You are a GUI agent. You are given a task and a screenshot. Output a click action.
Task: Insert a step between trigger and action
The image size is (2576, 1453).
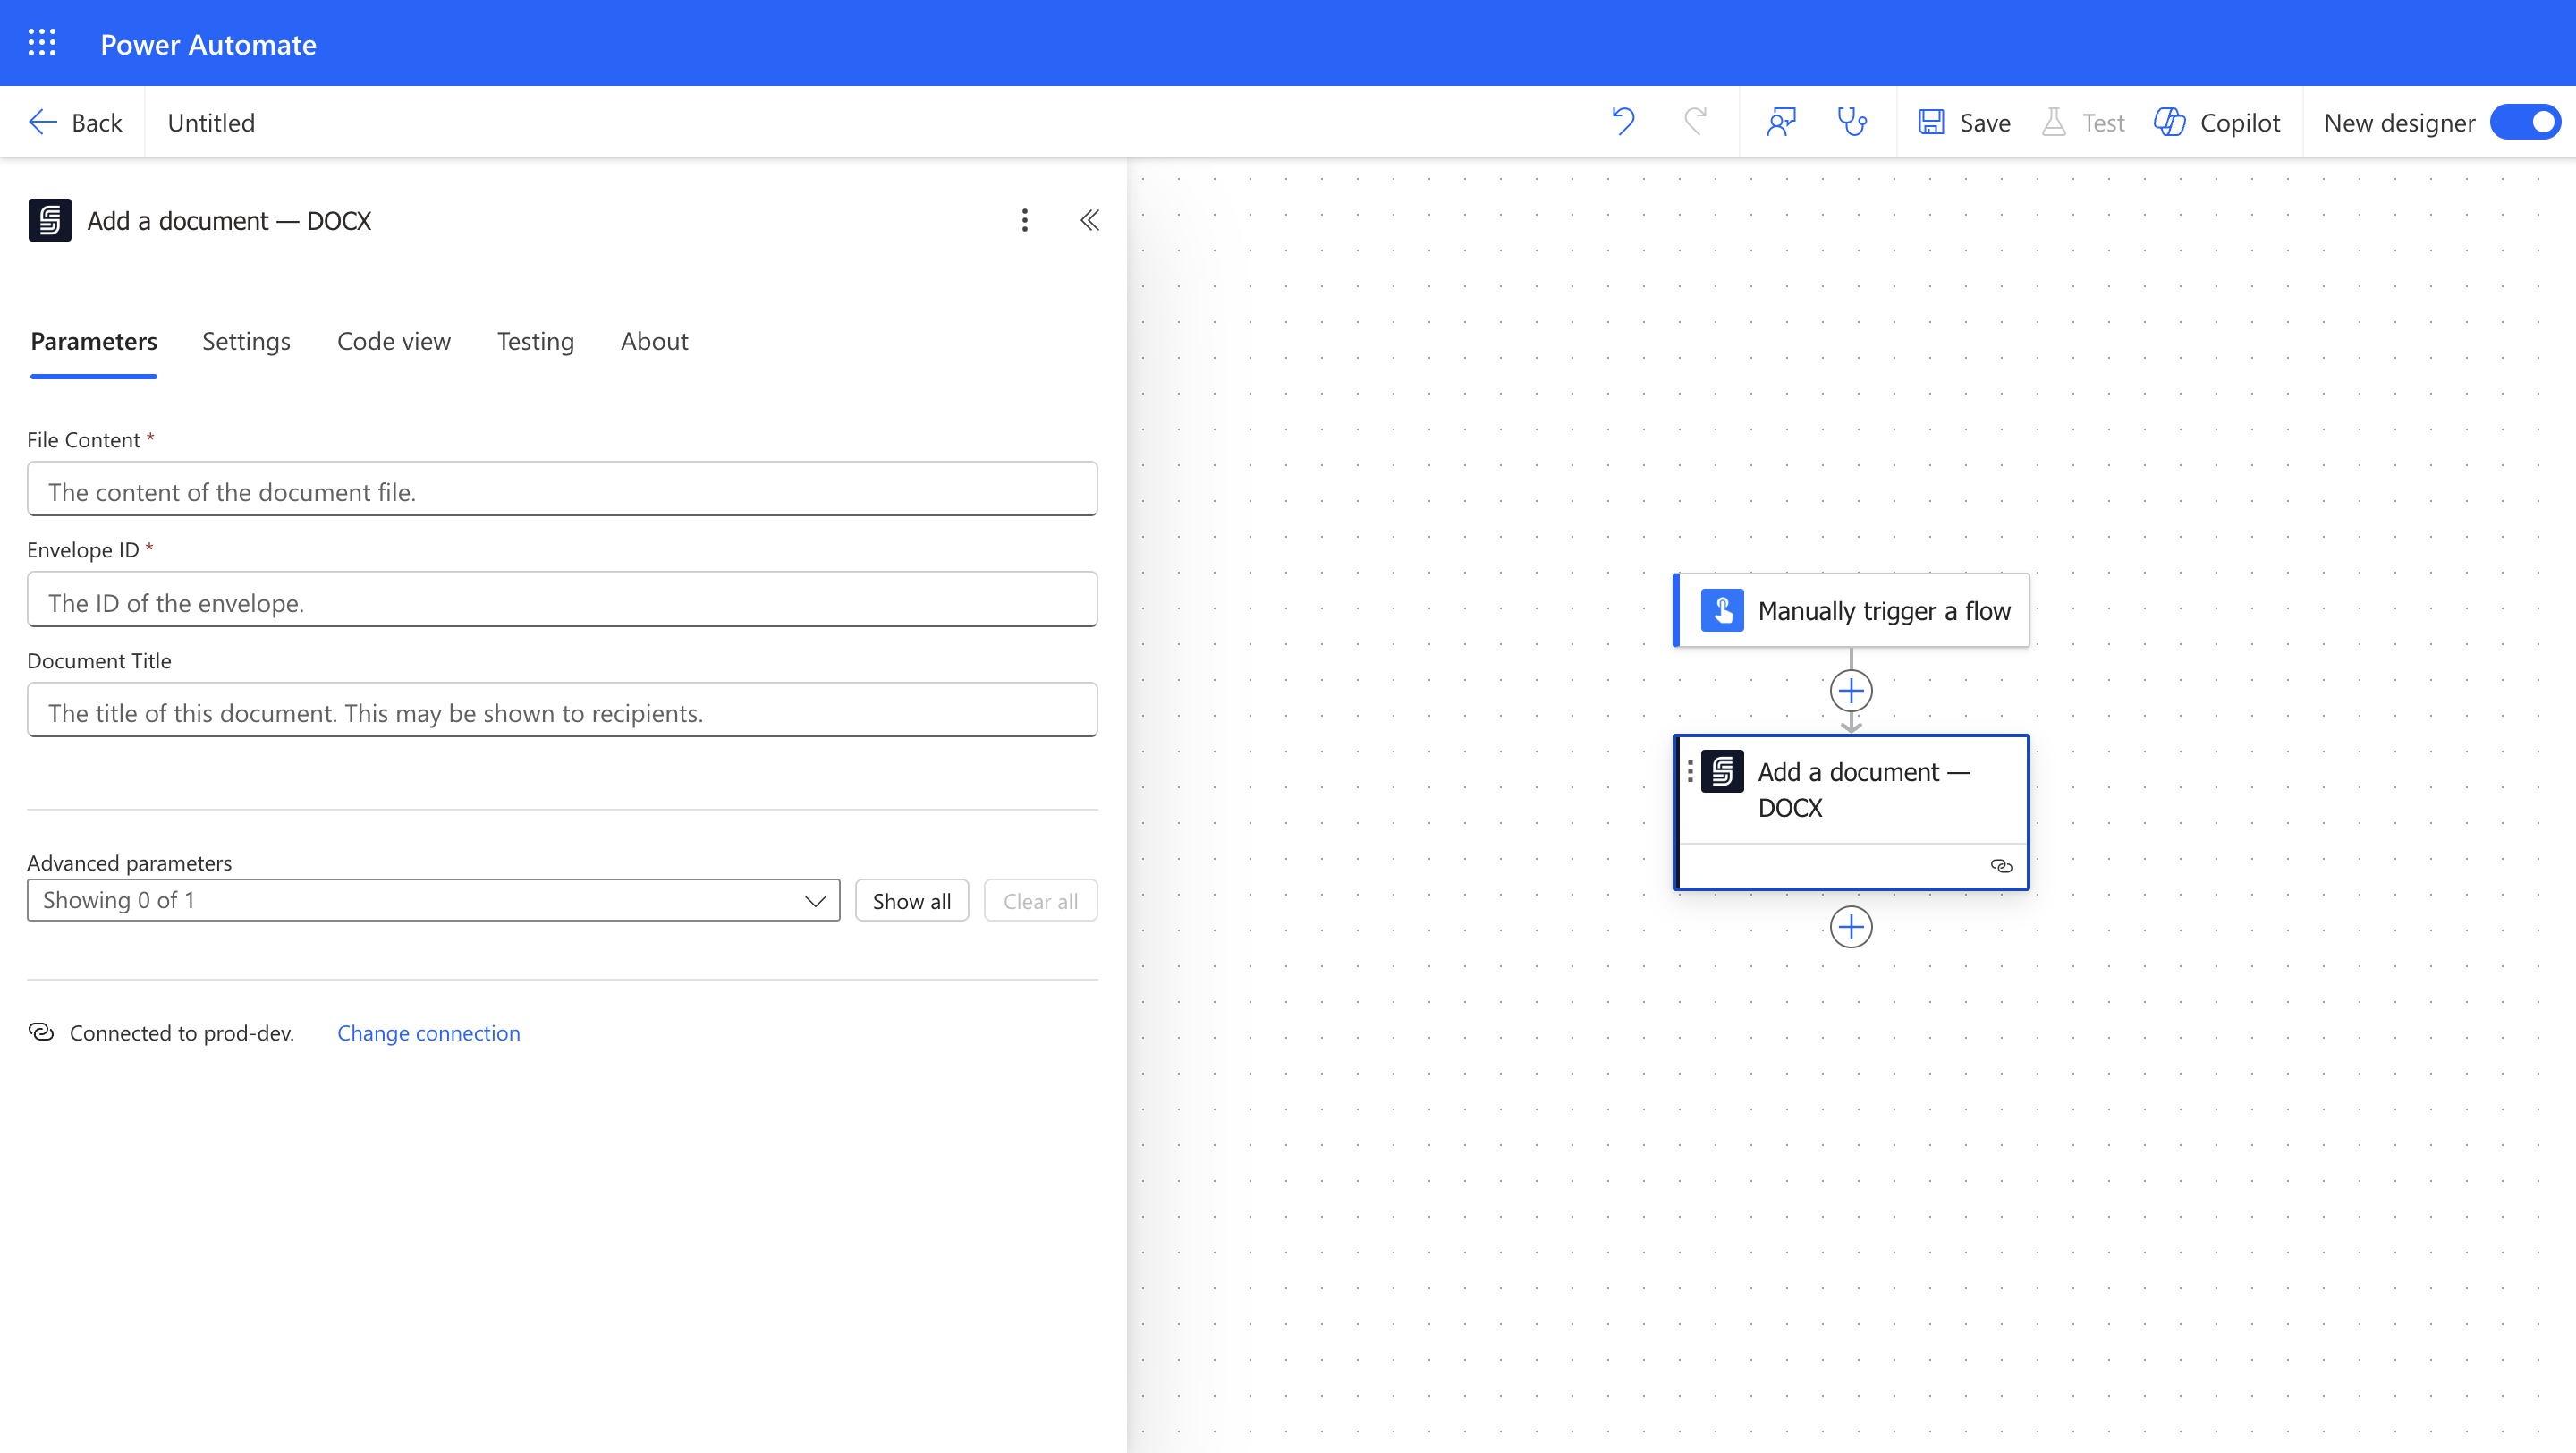(x=1851, y=691)
